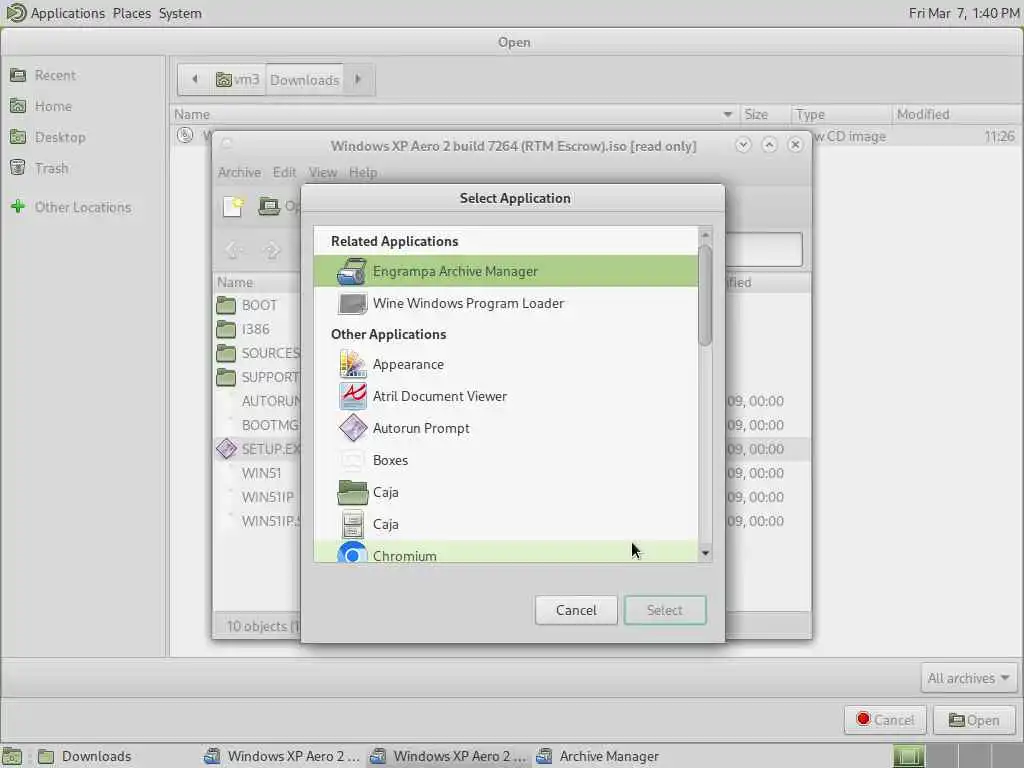Go forward in archive manager navigation
1024x768 pixels.
click(272, 249)
